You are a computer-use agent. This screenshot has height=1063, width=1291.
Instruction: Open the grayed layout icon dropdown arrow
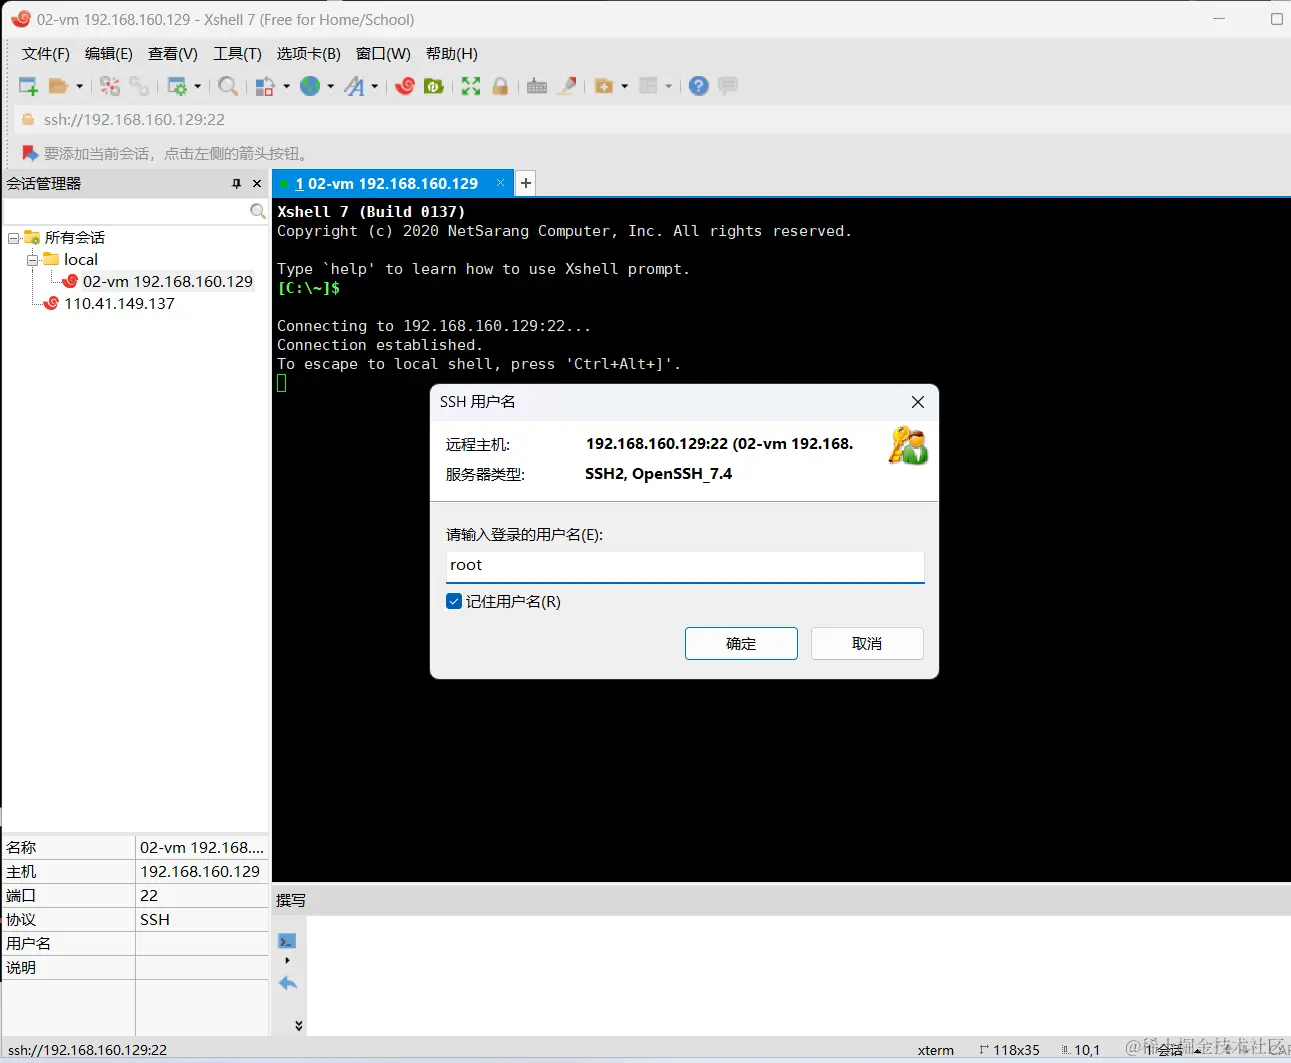point(668,86)
